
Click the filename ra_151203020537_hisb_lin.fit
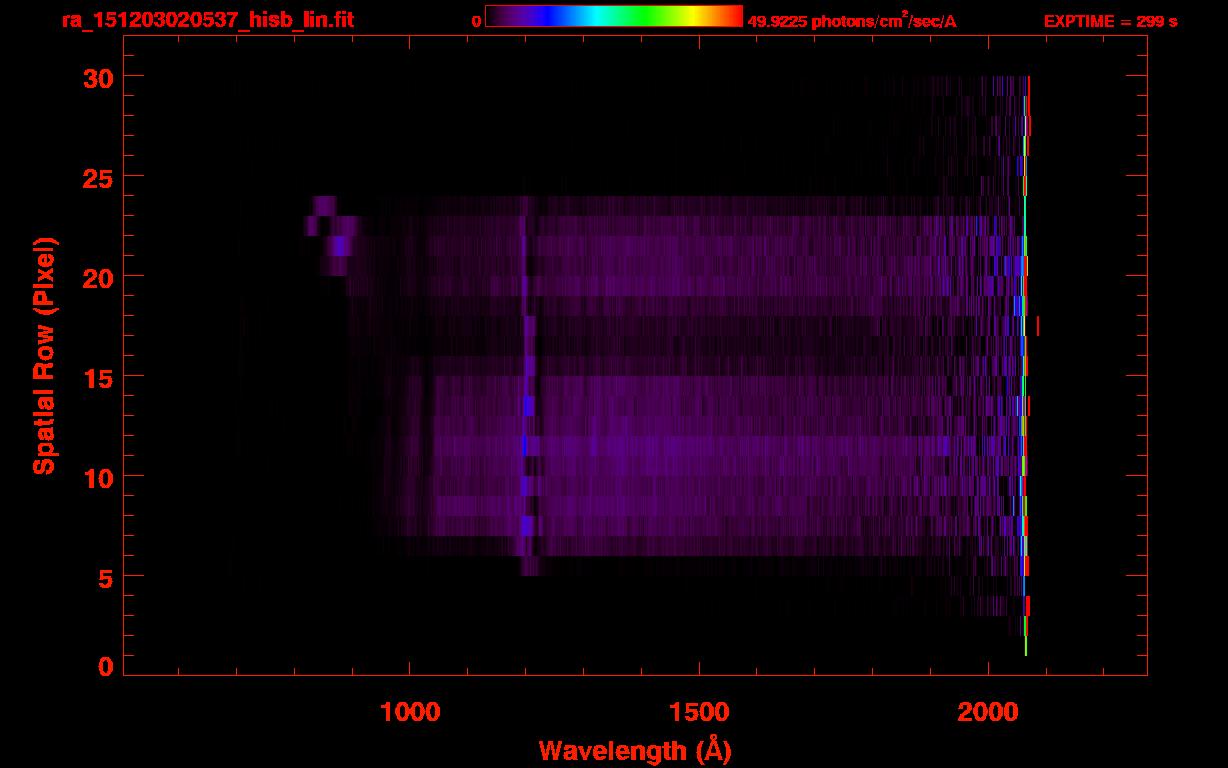207,20
